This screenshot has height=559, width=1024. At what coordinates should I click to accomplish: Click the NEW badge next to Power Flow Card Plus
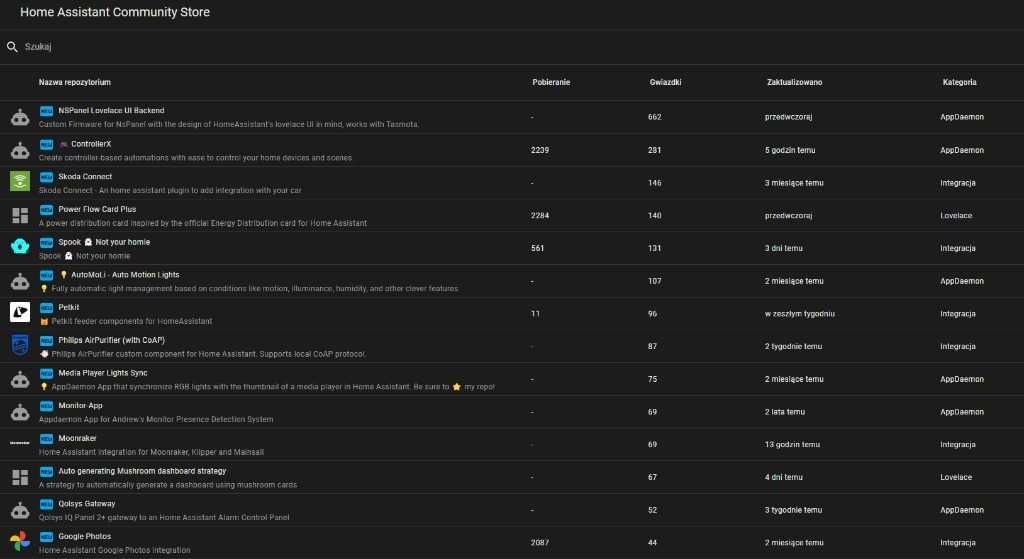(x=46, y=210)
